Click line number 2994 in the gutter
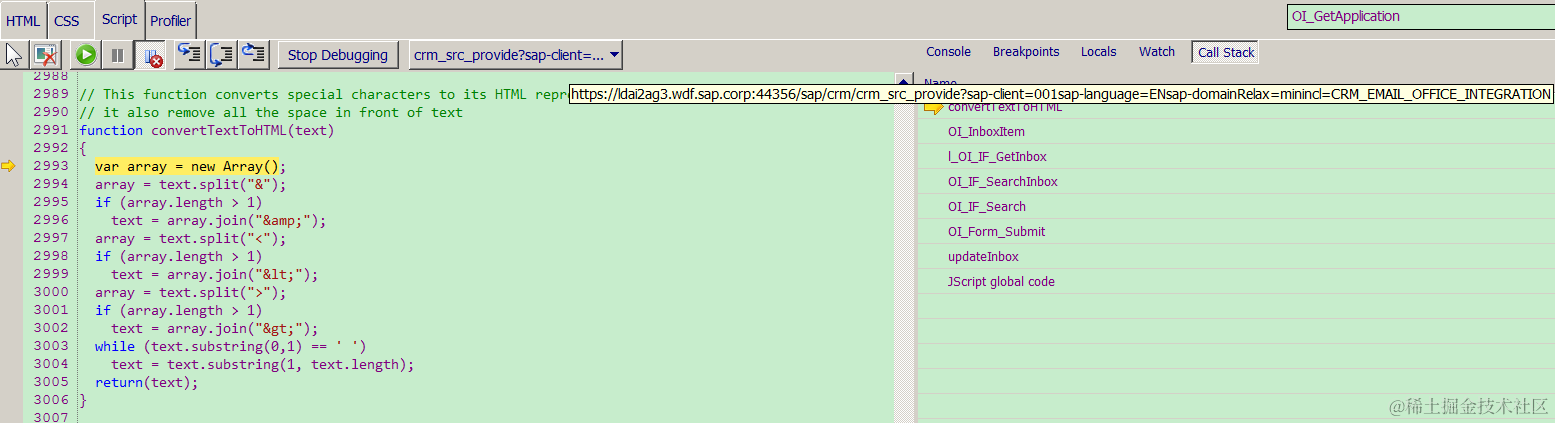Screen dimensions: 1555x423 click(x=50, y=185)
